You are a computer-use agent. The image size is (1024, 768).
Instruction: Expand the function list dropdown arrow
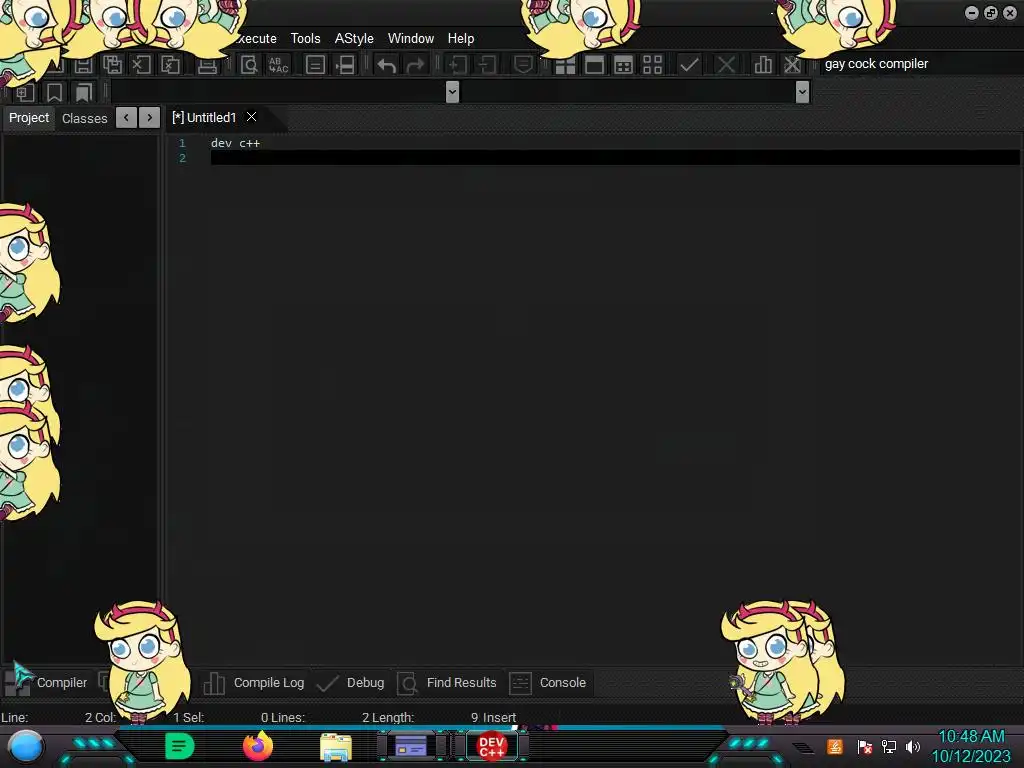tap(803, 92)
